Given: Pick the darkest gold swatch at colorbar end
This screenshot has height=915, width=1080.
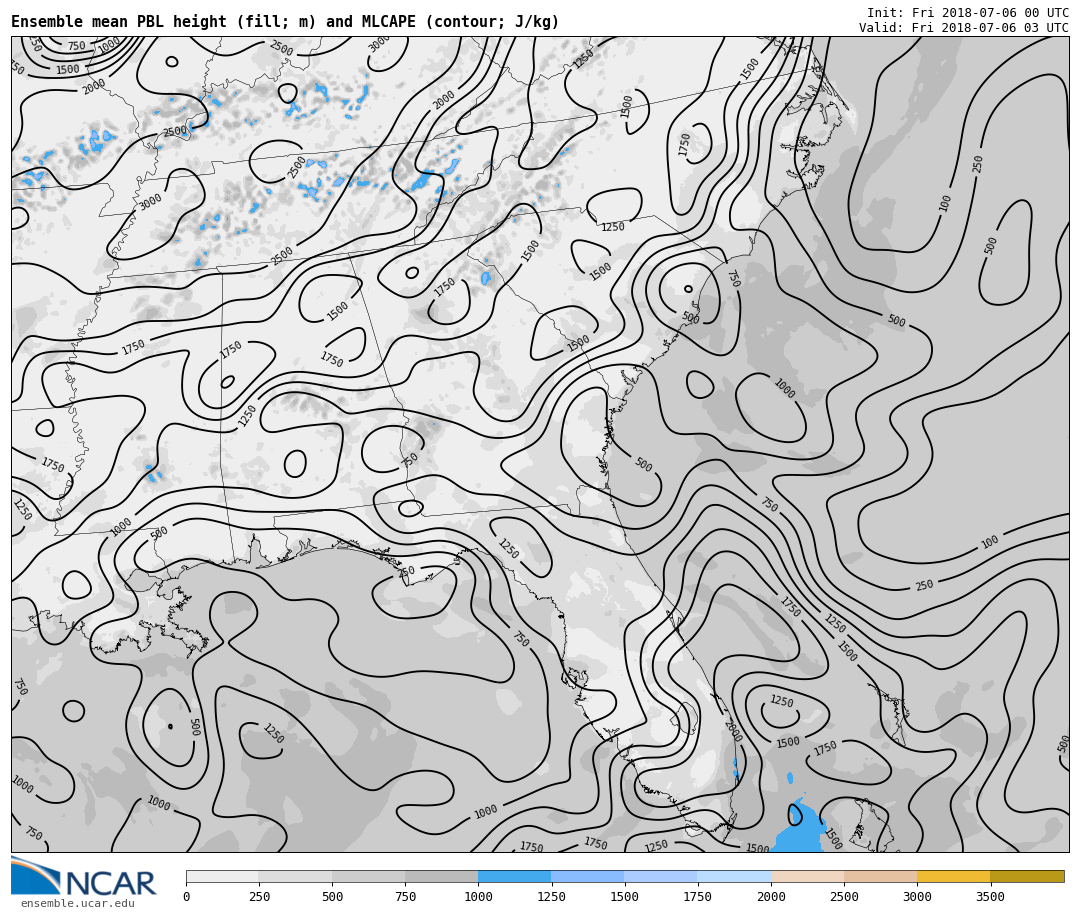Looking at the screenshot, I should [1027, 876].
